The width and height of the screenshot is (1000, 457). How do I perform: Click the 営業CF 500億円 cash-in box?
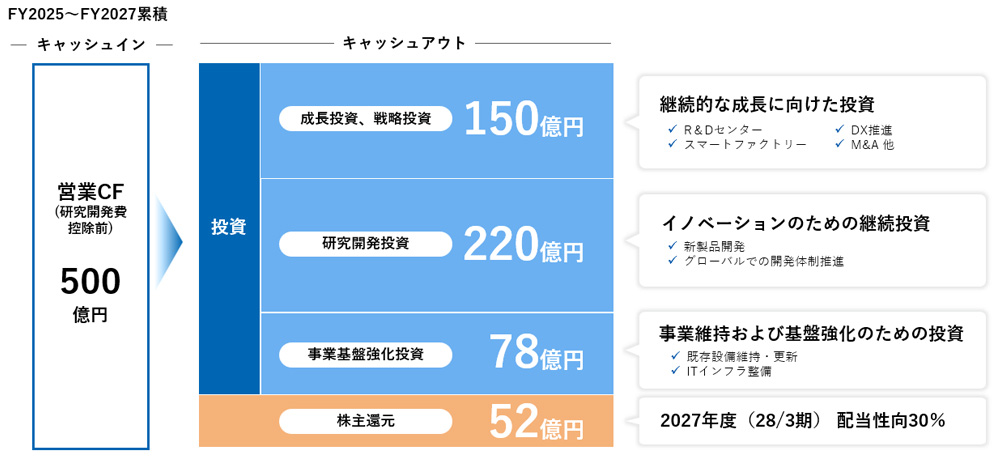pyautogui.click(x=91, y=256)
